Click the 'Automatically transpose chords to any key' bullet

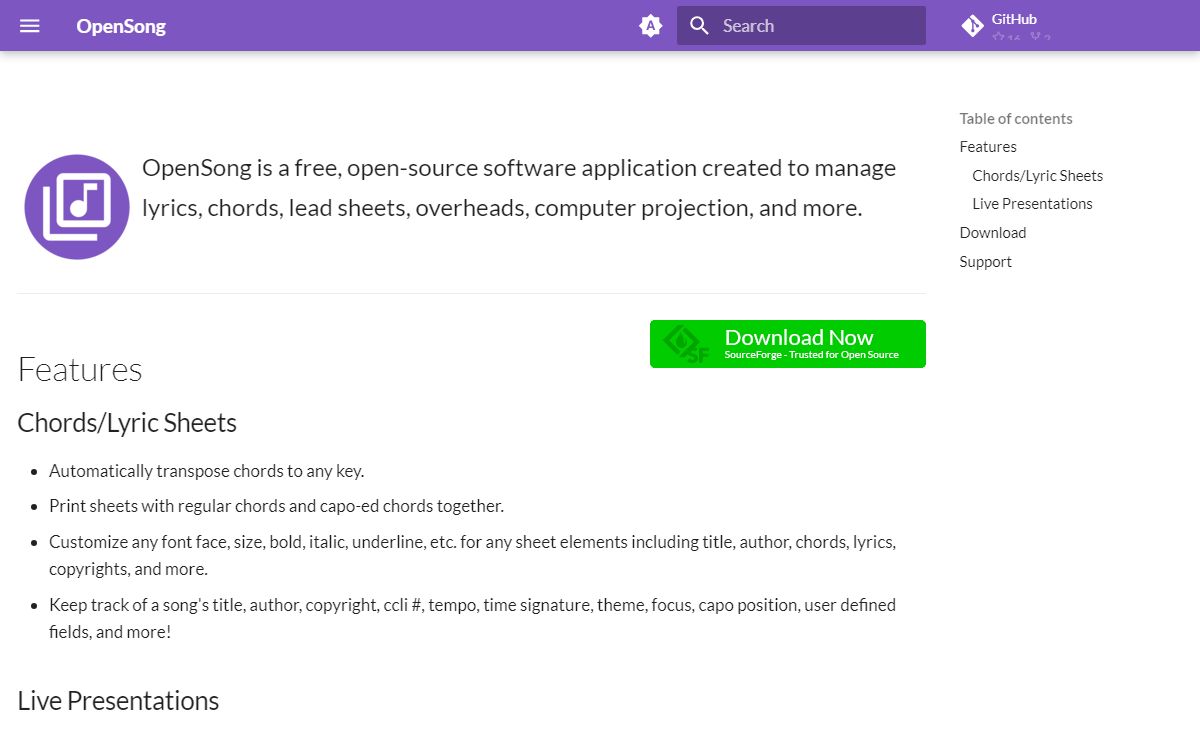point(206,471)
